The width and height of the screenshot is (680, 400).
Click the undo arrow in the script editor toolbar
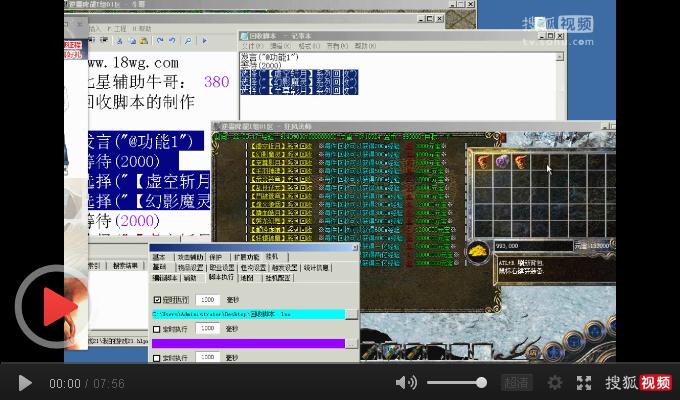tap(172, 40)
